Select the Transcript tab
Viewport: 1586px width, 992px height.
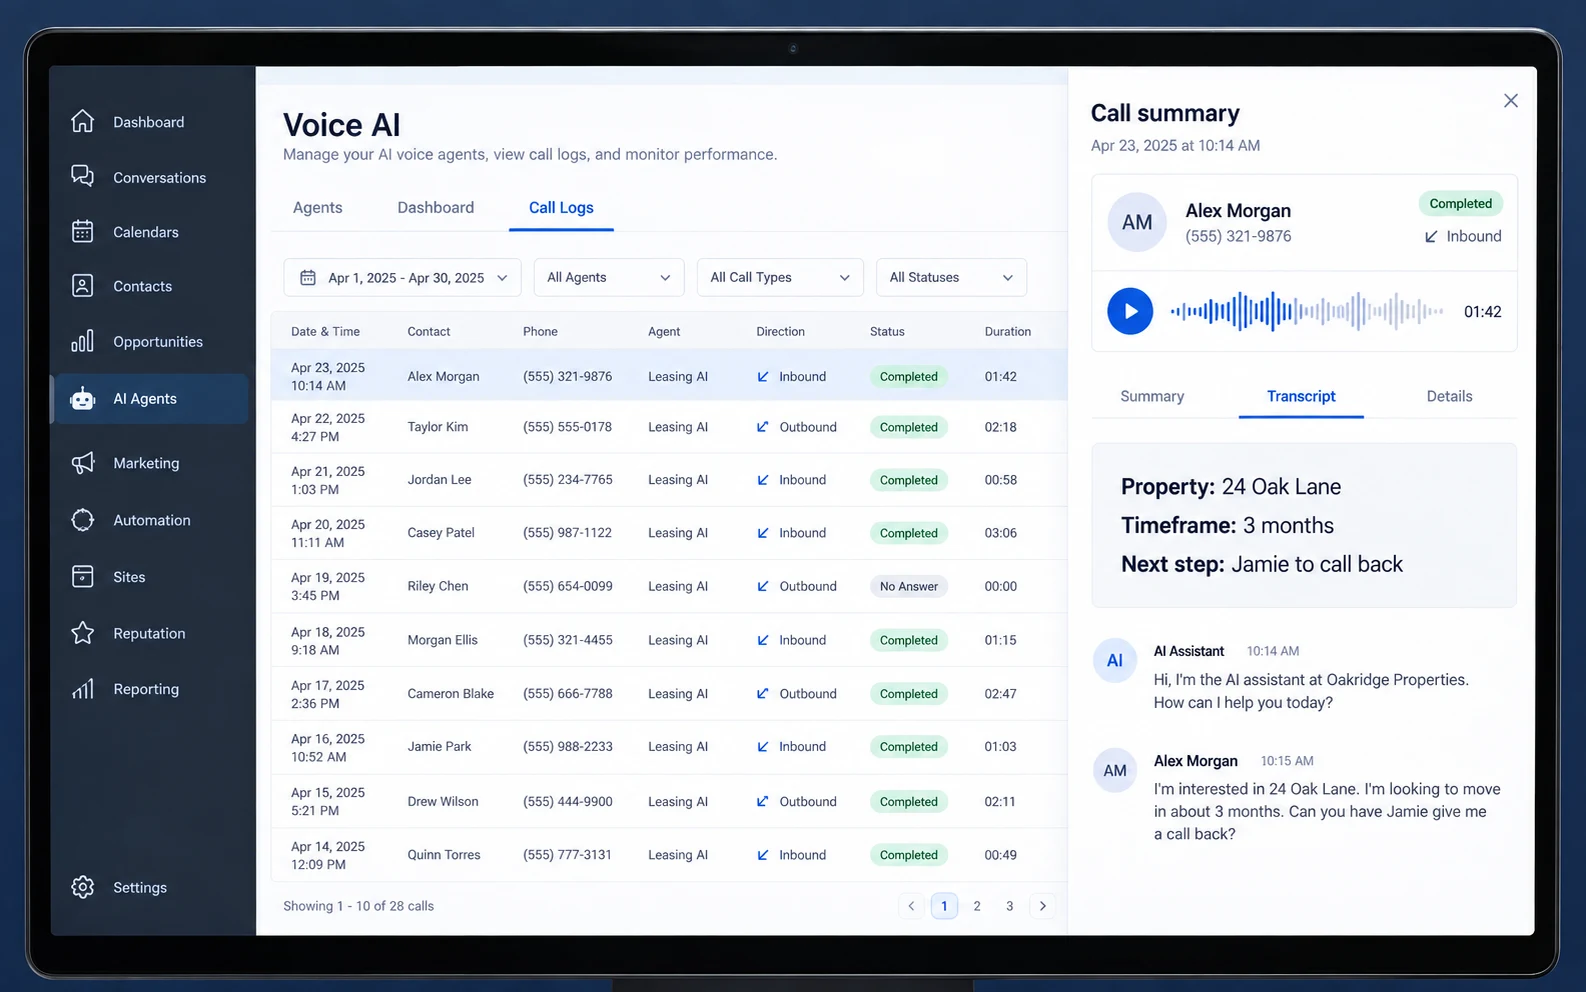pos(1301,396)
